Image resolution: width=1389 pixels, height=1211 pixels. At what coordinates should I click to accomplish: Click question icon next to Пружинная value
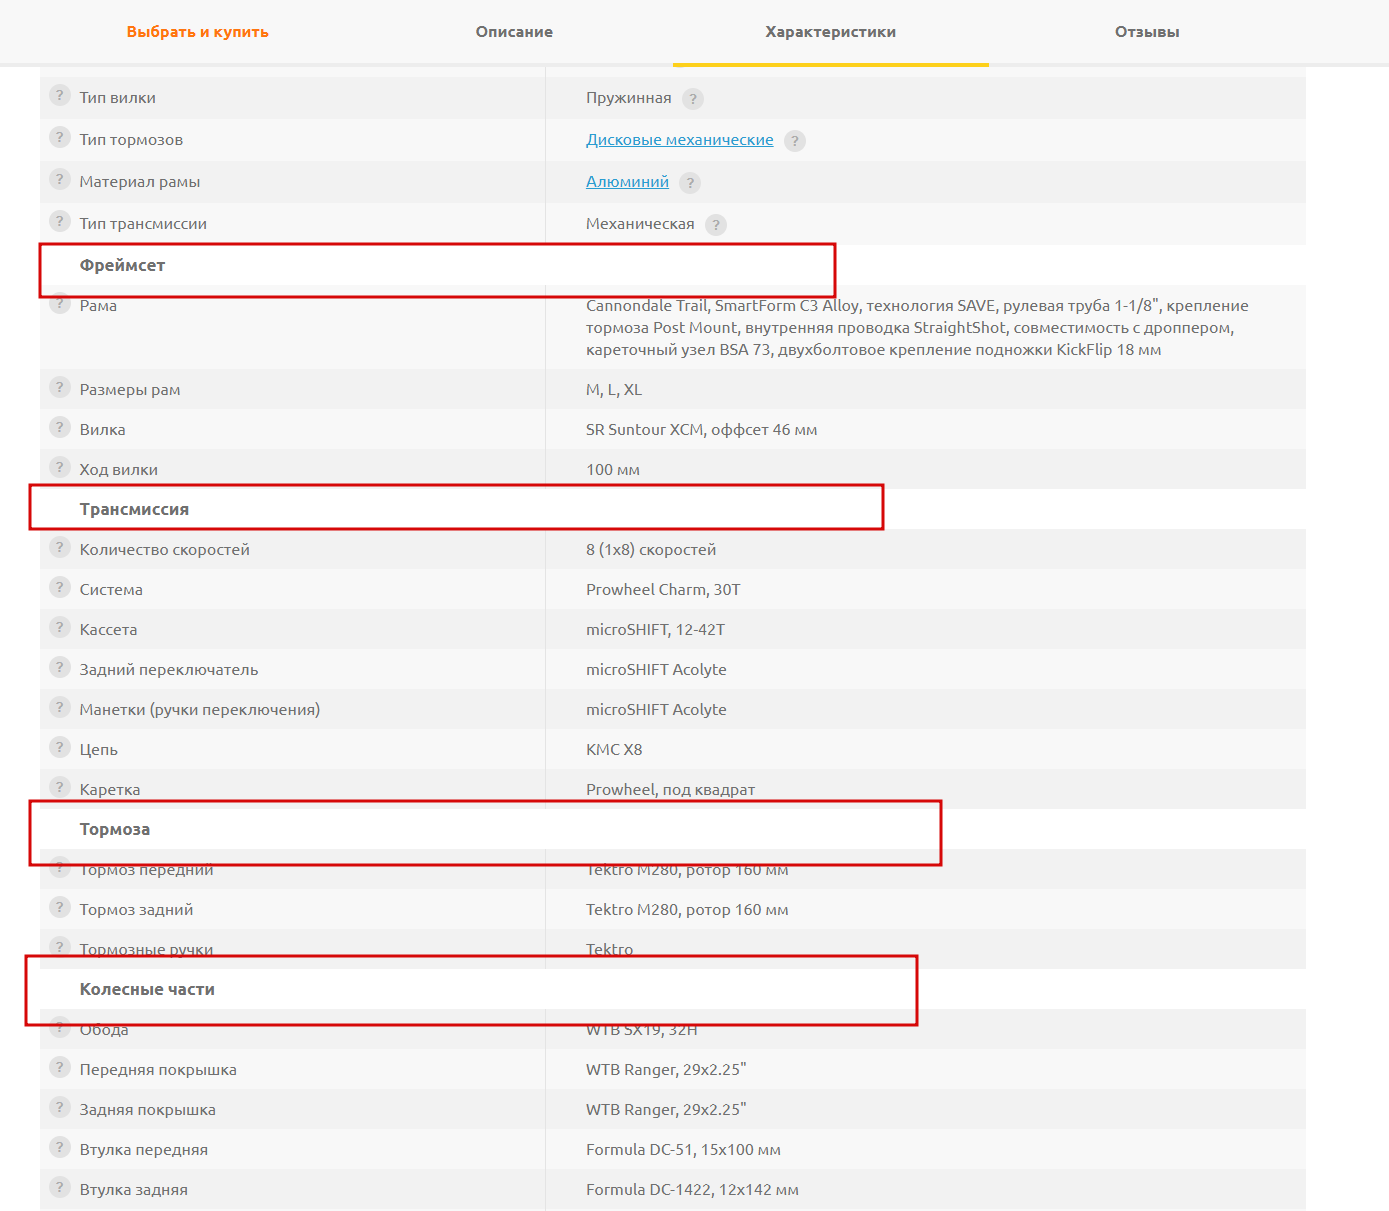click(x=693, y=99)
